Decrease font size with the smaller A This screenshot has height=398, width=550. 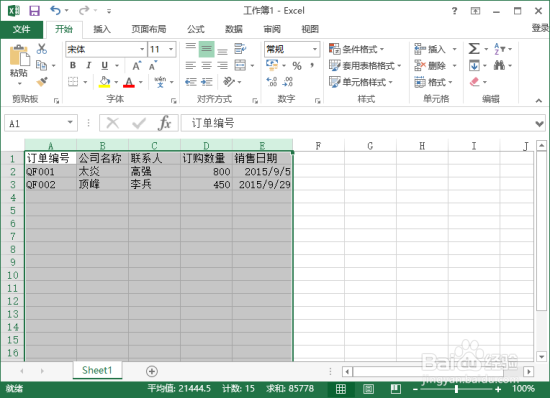pyautogui.click(x=153, y=66)
